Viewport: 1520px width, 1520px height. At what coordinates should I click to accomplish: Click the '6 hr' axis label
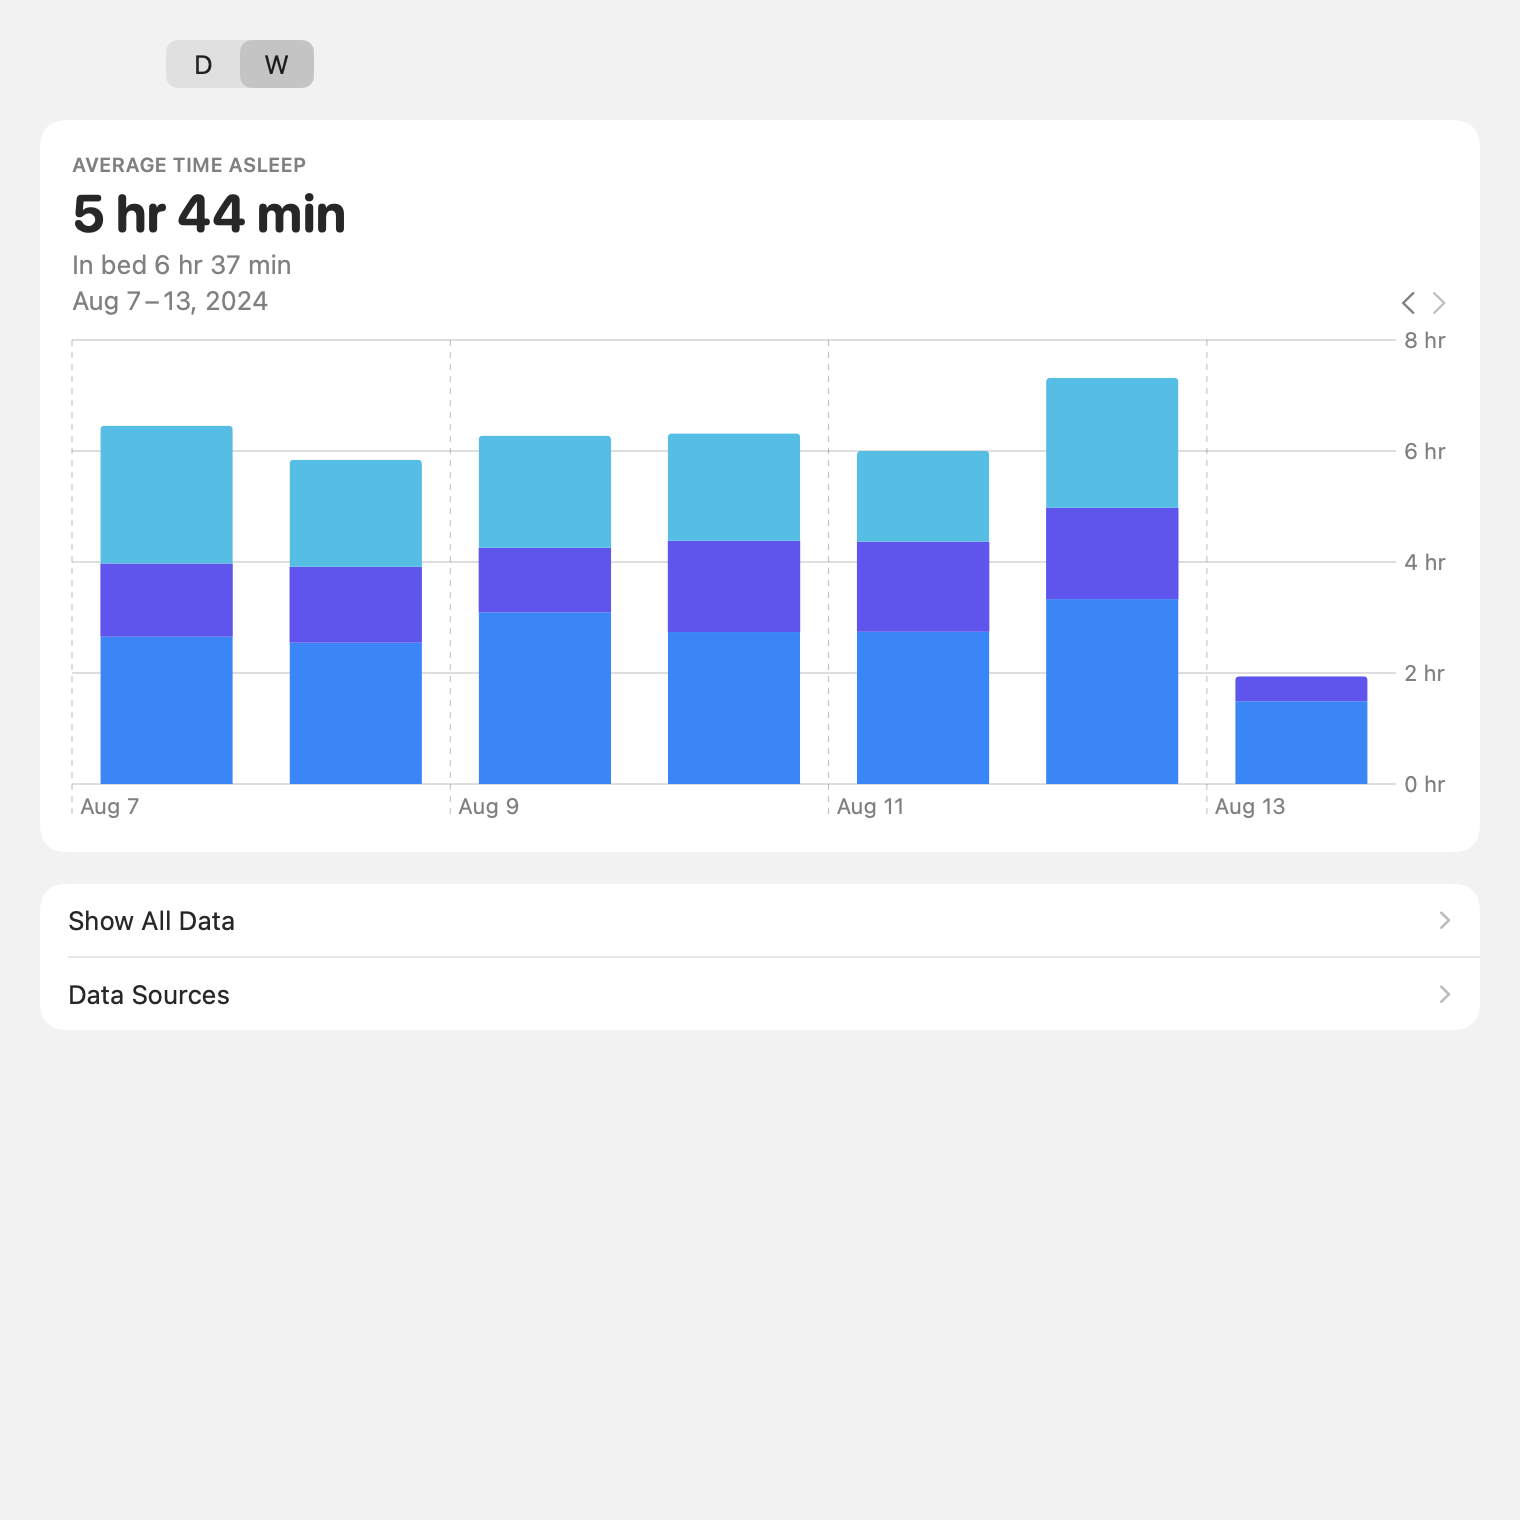pyautogui.click(x=1424, y=451)
